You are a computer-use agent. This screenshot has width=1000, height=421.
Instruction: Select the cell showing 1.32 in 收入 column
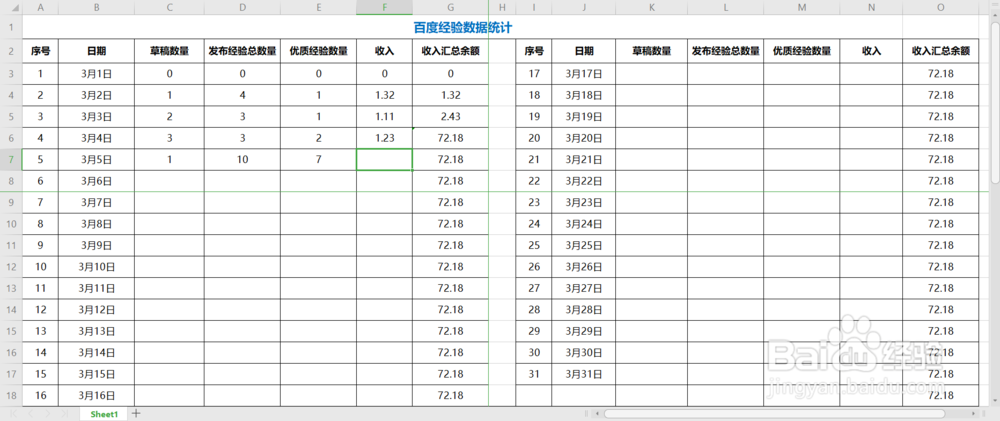(x=385, y=95)
